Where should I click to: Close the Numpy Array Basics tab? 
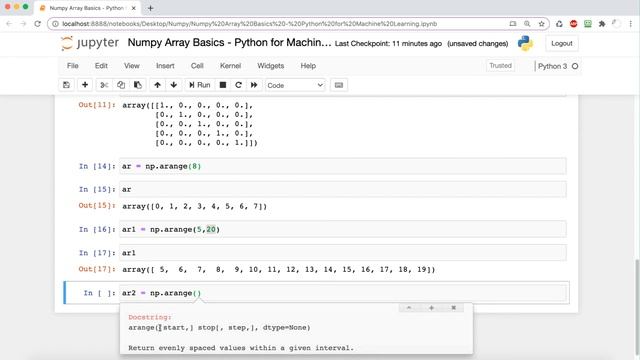click(133, 8)
